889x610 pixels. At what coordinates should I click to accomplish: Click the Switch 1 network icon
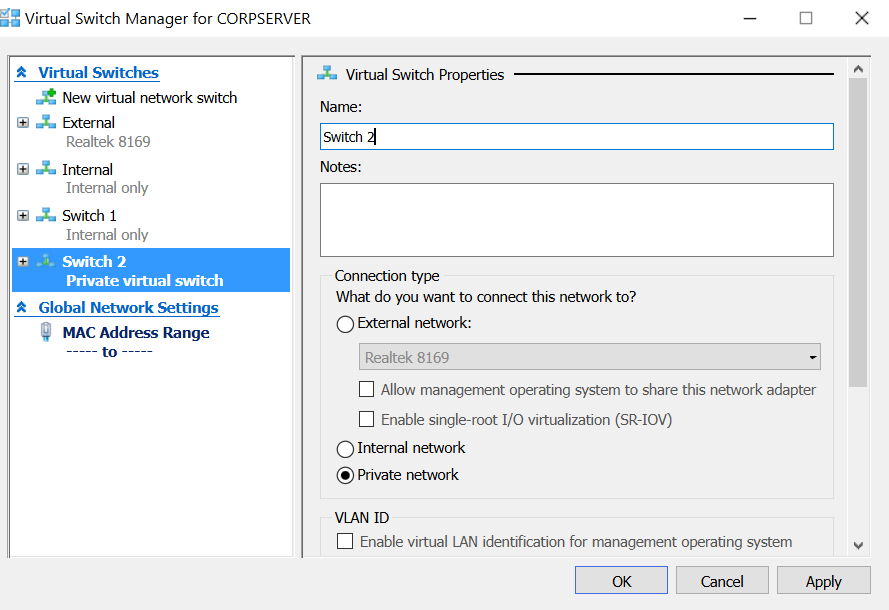46,215
